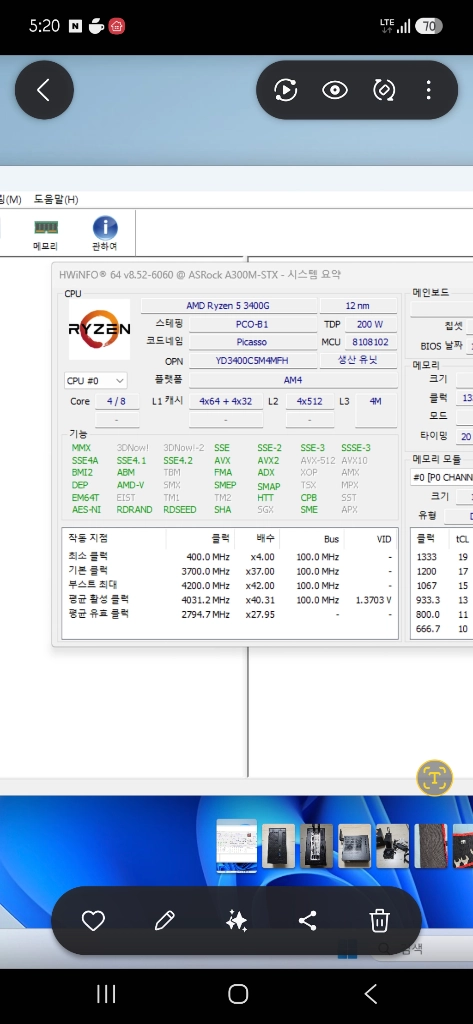The height and width of the screenshot is (1024, 473).
Task: Click the 4 / 8 core count value
Action: [x=118, y=401]
